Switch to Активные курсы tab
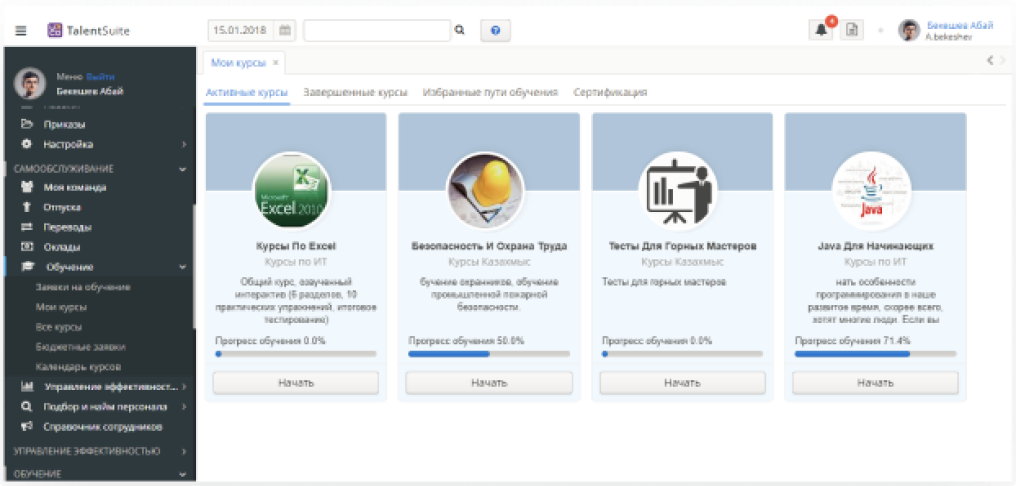 (246, 92)
